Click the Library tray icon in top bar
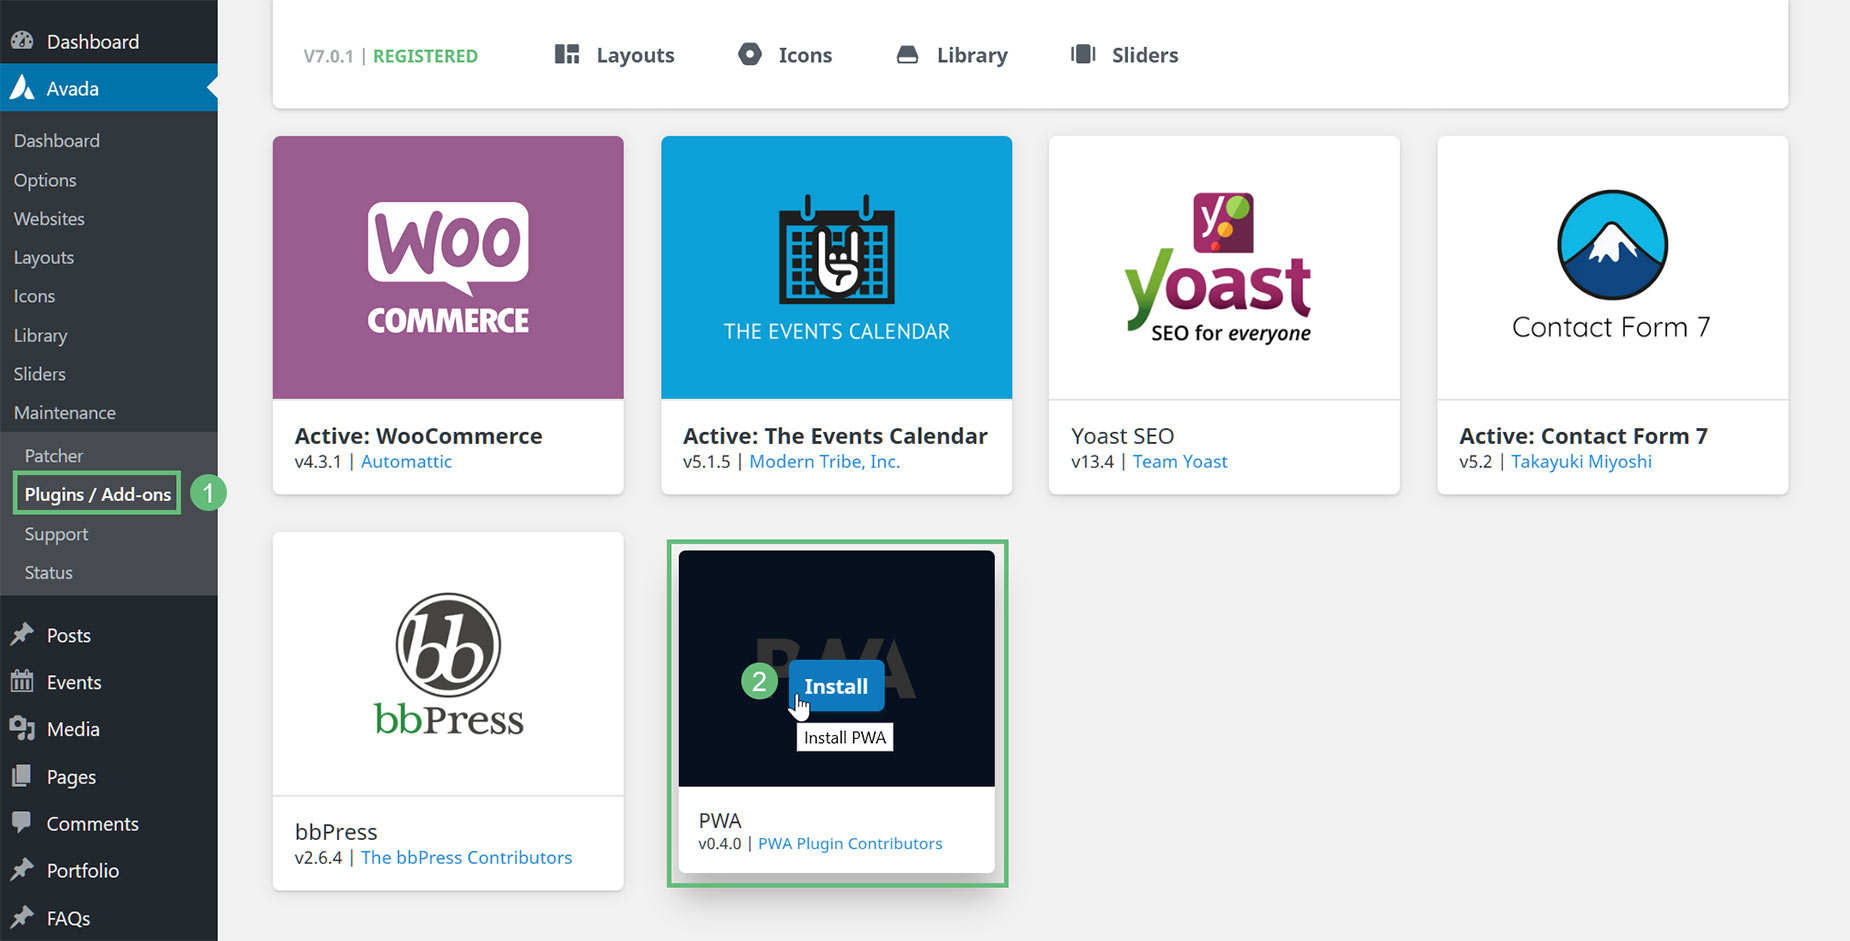 tap(907, 55)
